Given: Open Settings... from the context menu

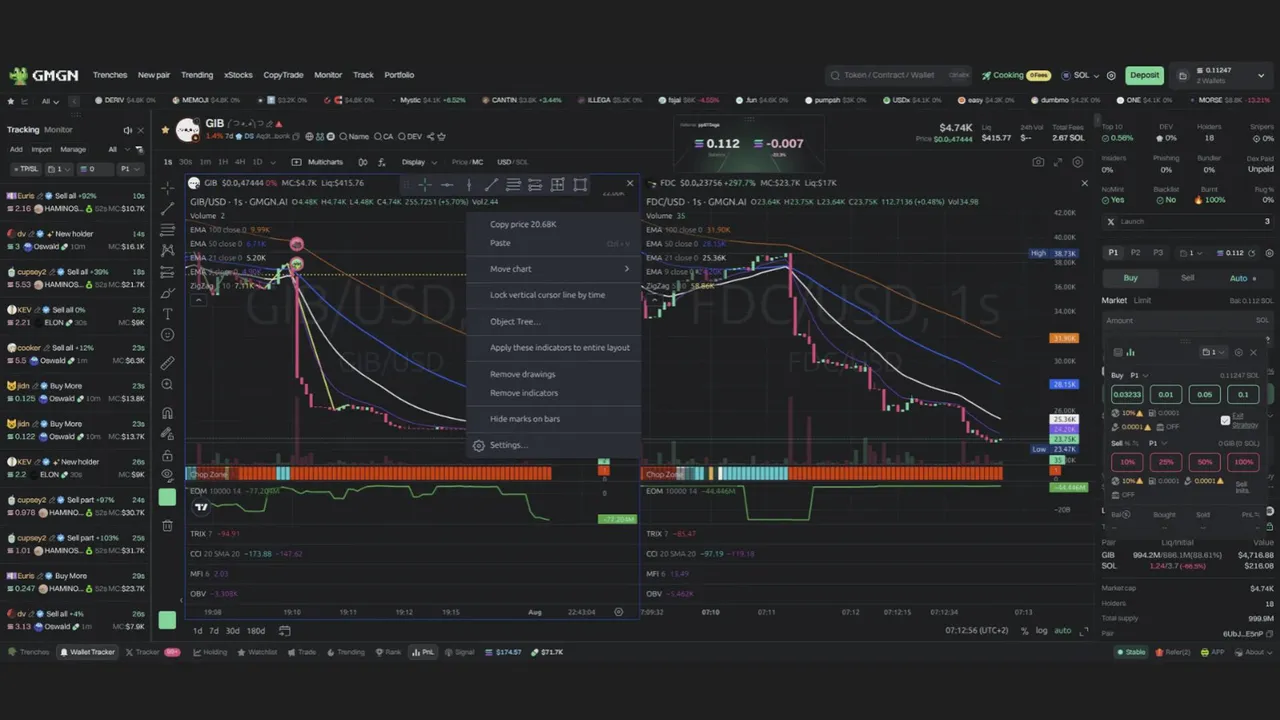Looking at the screenshot, I should pos(508,445).
